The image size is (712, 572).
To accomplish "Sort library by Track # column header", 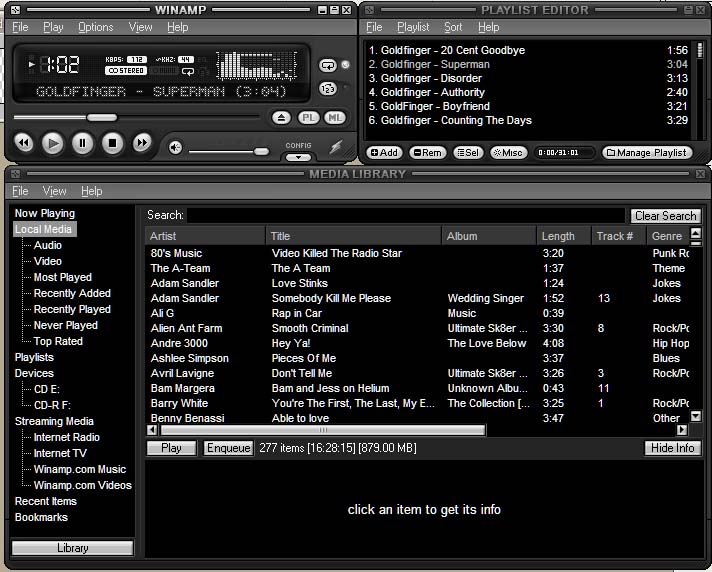I will point(618,236).
